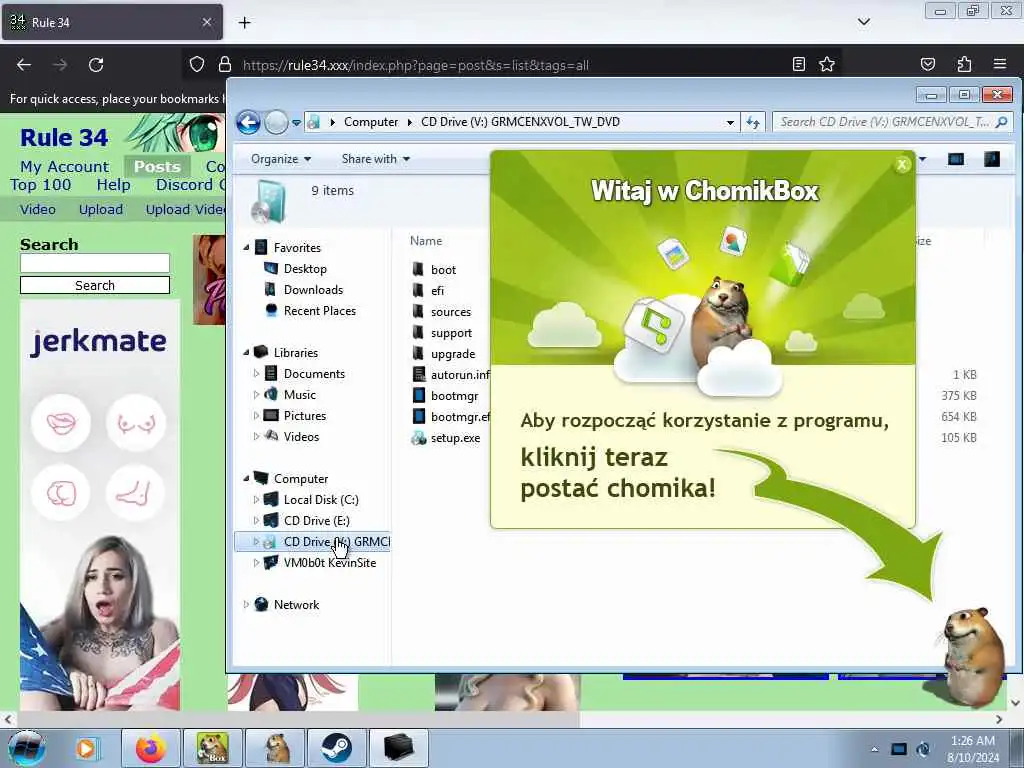Open Steam from the taskbar
Viewport: 1024px width, 768px height.
point(336,748)
